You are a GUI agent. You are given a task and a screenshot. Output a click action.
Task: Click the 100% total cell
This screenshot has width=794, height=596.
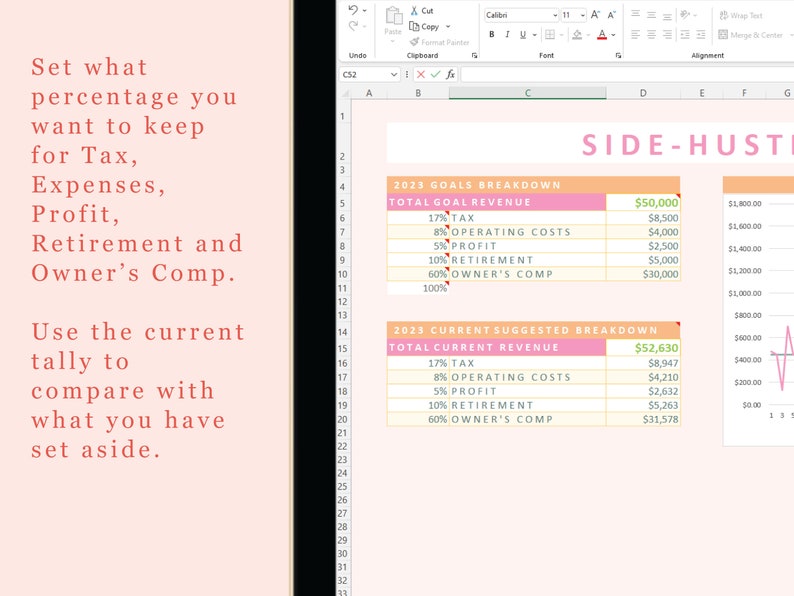click(x=418, y=288)
